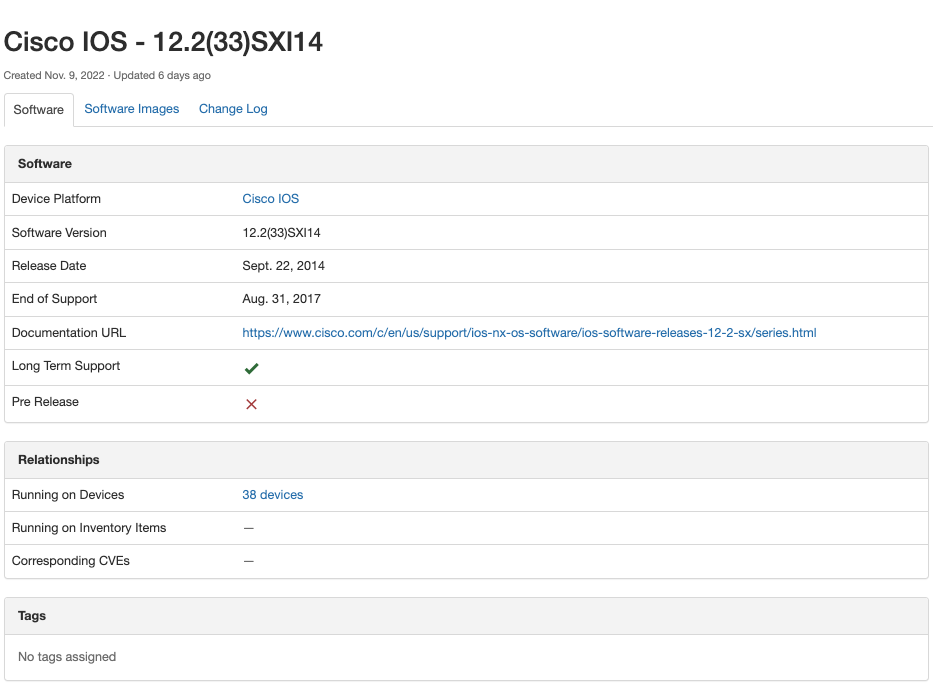The width and height of the screenshot is (933, 687).
Task: Click the Long Term Support label
Action: 65,366
